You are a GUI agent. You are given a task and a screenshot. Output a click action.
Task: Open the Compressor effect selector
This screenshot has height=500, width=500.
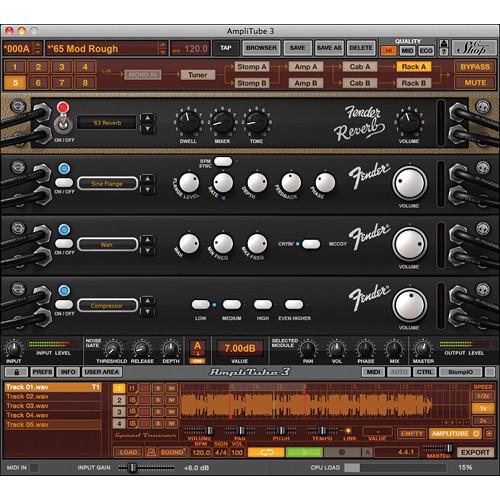point(107,306)
